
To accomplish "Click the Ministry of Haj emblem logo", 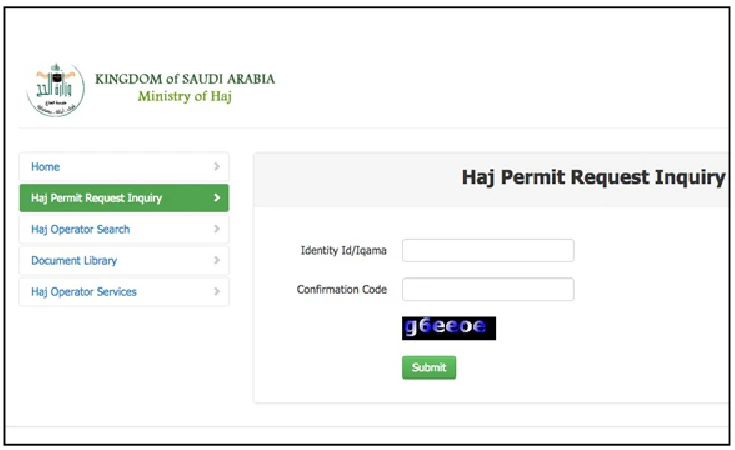I will click(x=56, y=89).
